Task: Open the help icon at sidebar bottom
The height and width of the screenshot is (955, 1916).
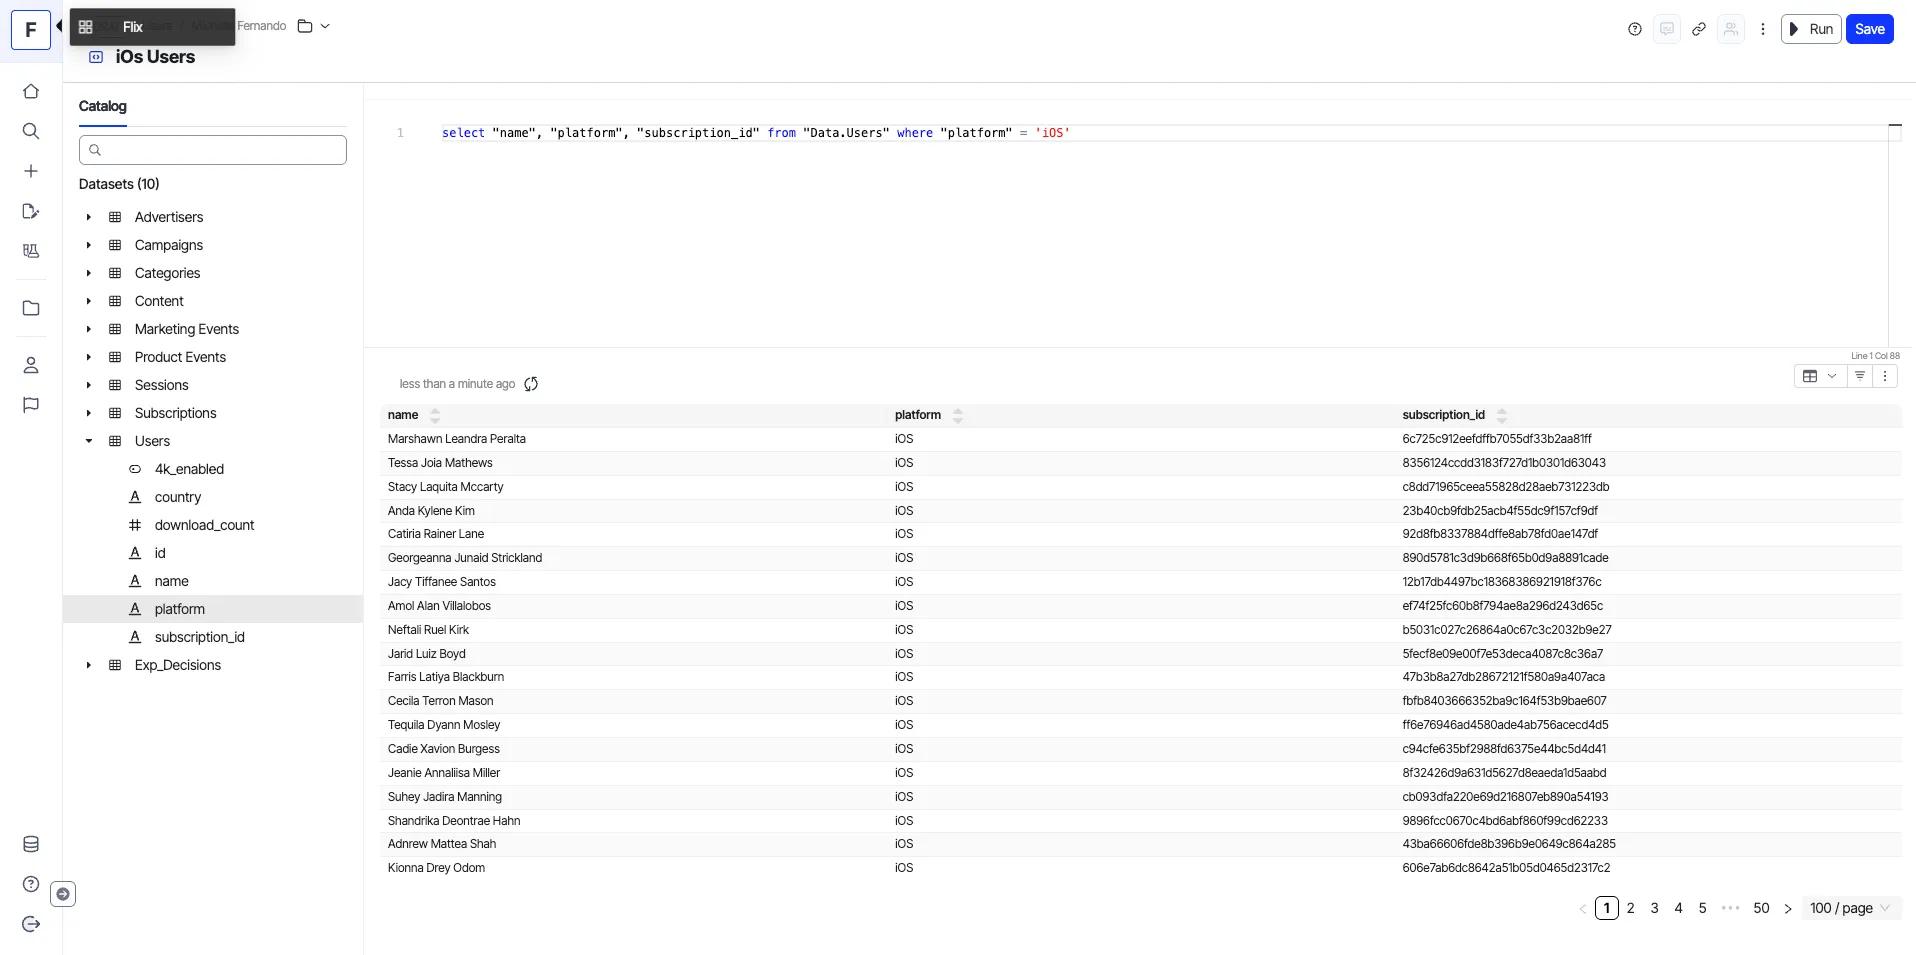Action: click(31, 884)
